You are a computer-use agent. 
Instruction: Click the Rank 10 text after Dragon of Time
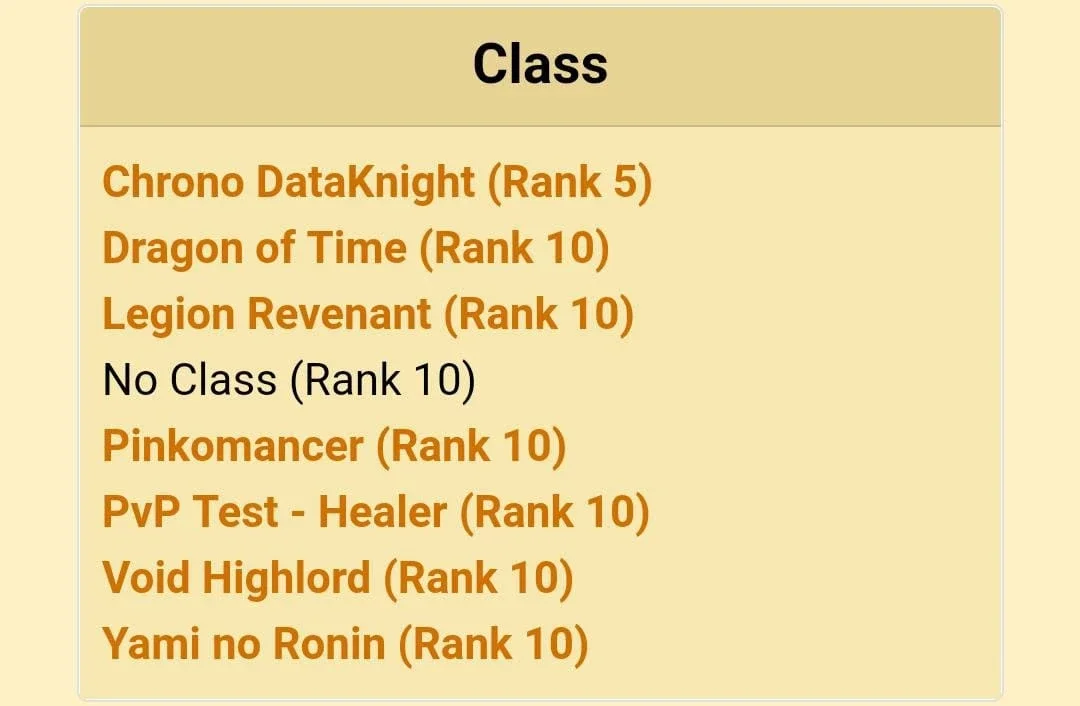click(515, 248)
